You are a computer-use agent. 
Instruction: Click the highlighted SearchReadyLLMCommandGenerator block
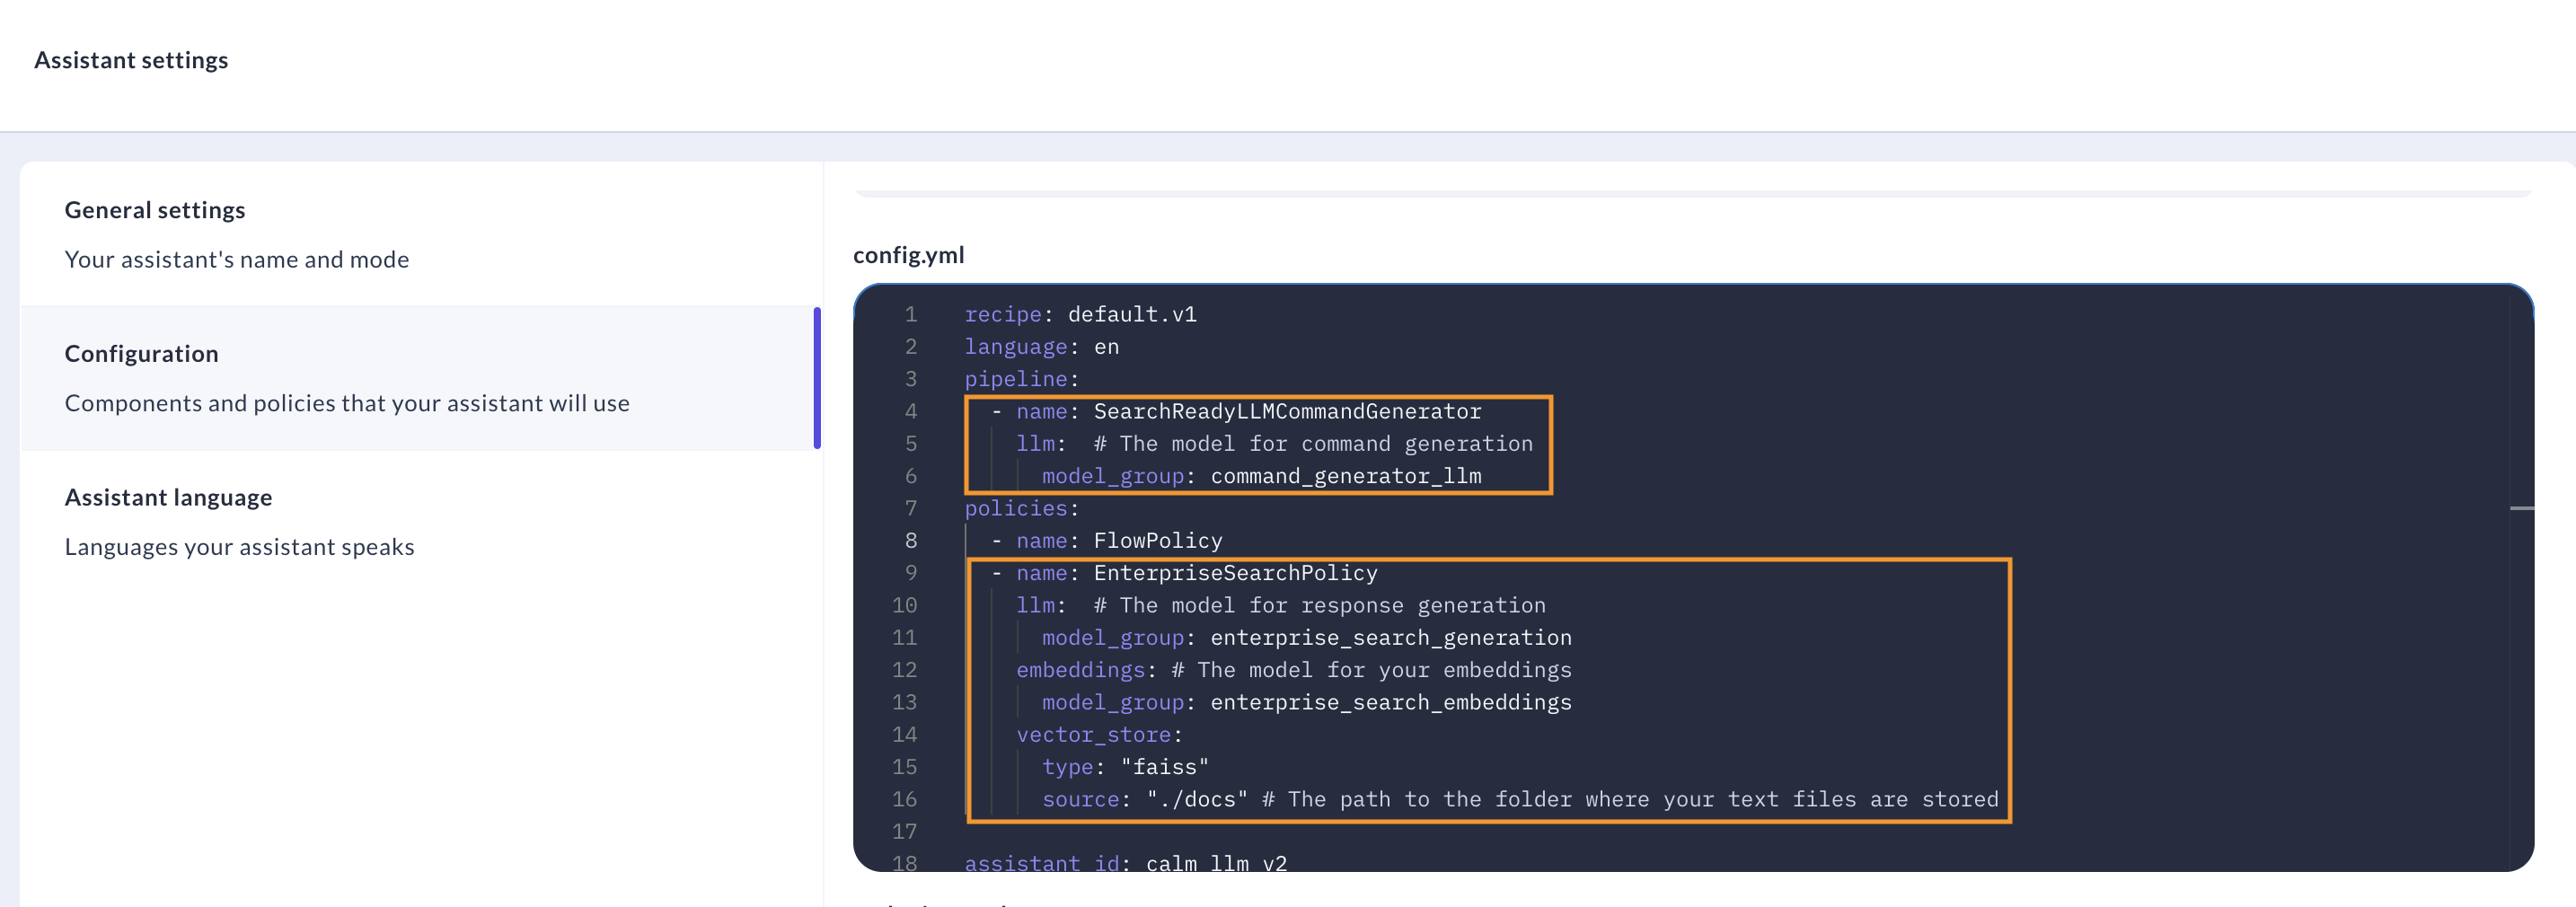(x=1258, y=443)
